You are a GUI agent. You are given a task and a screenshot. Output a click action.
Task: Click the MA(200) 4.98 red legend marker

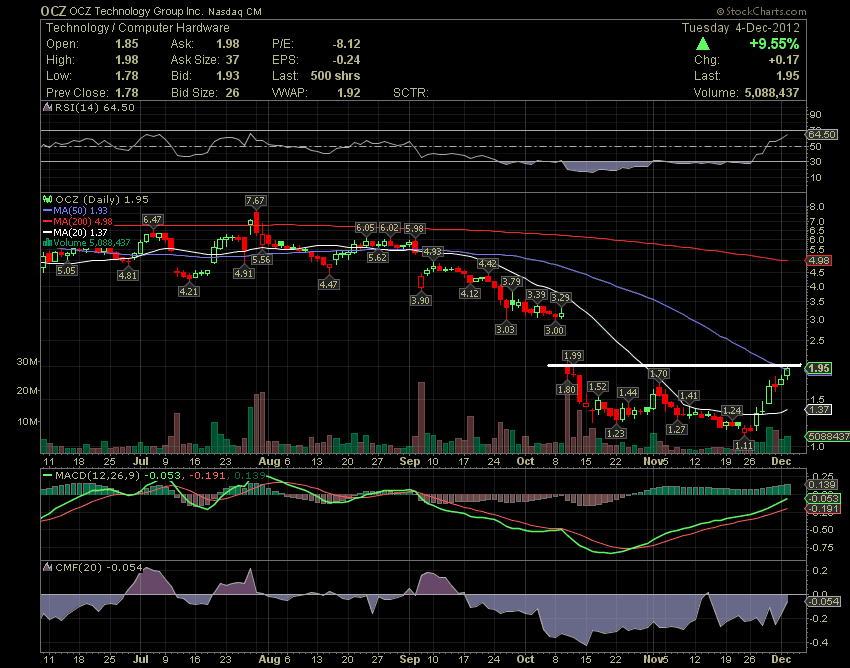pyautogui.click(x=46, y=220)
